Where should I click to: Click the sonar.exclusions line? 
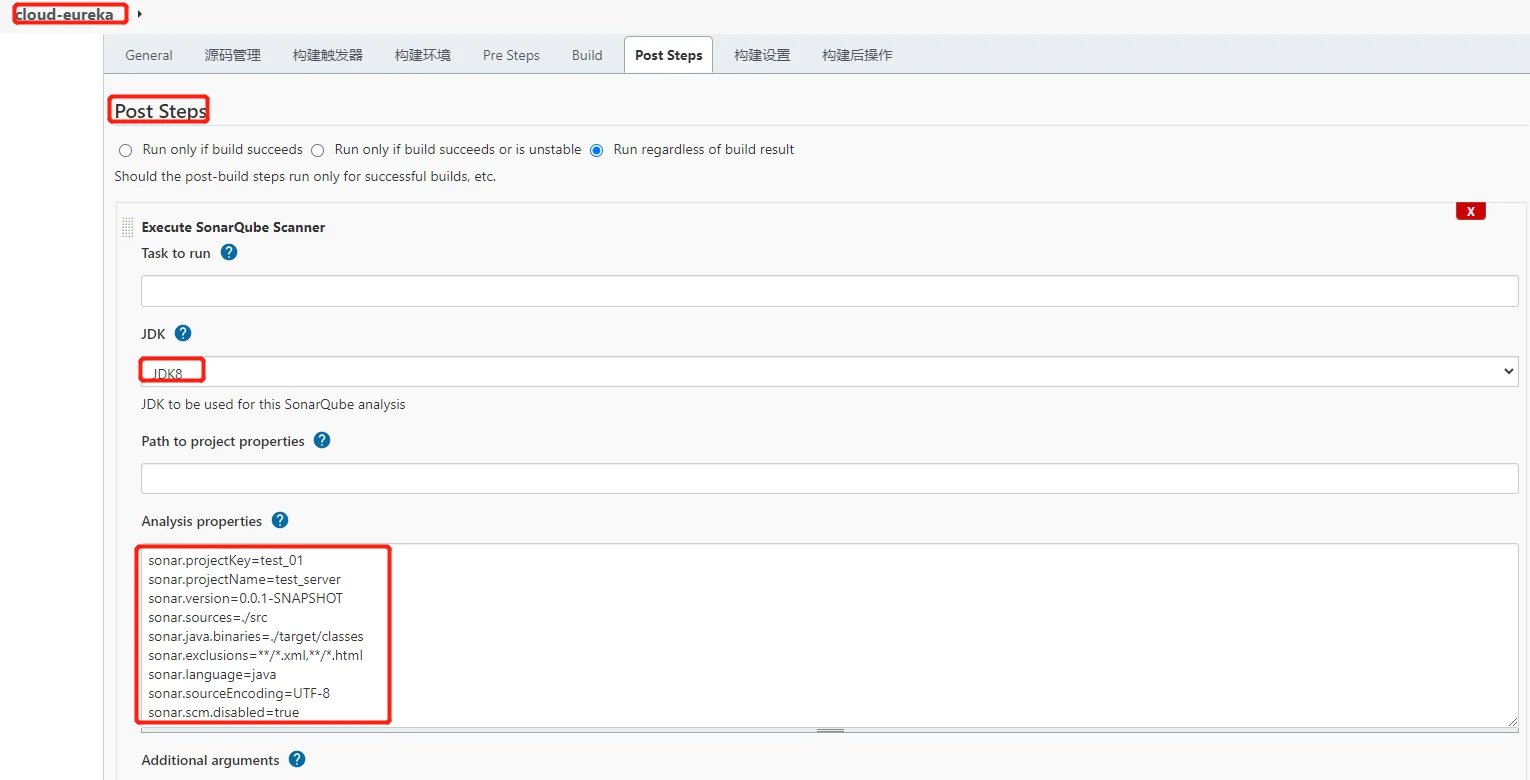click(255, 655)
